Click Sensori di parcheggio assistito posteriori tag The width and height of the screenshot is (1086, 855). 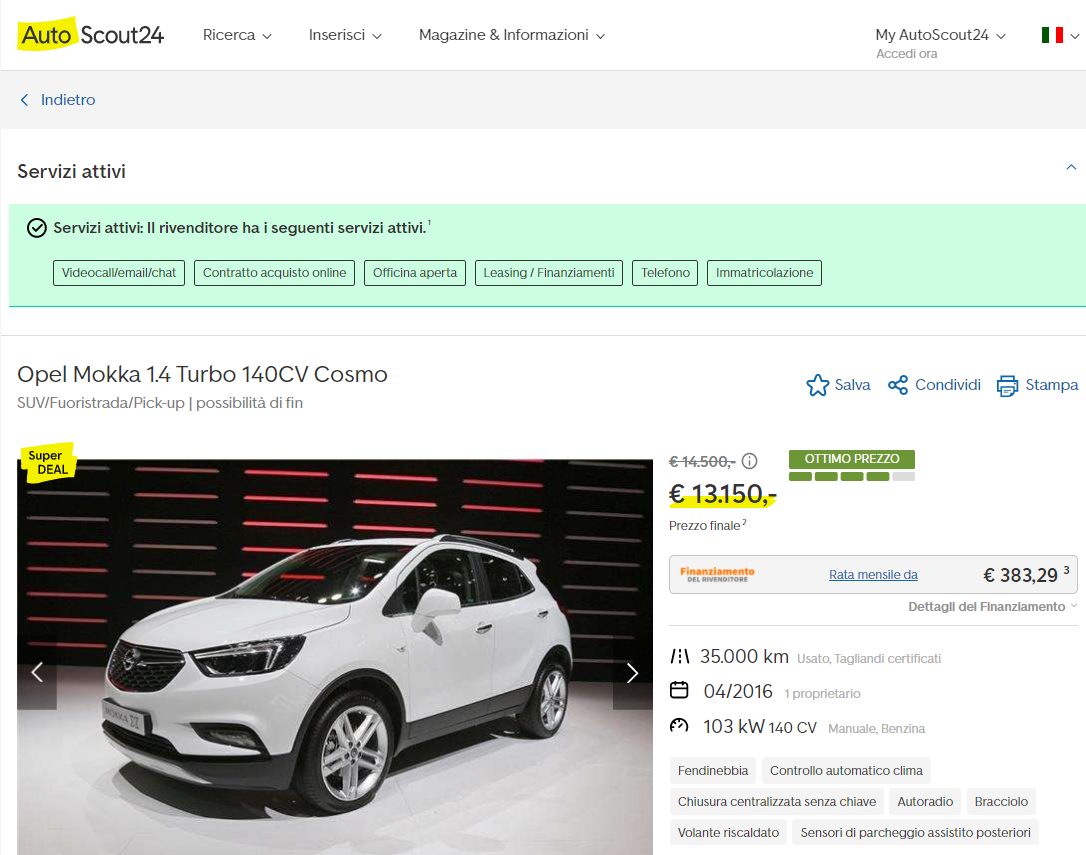coord(915,833)
